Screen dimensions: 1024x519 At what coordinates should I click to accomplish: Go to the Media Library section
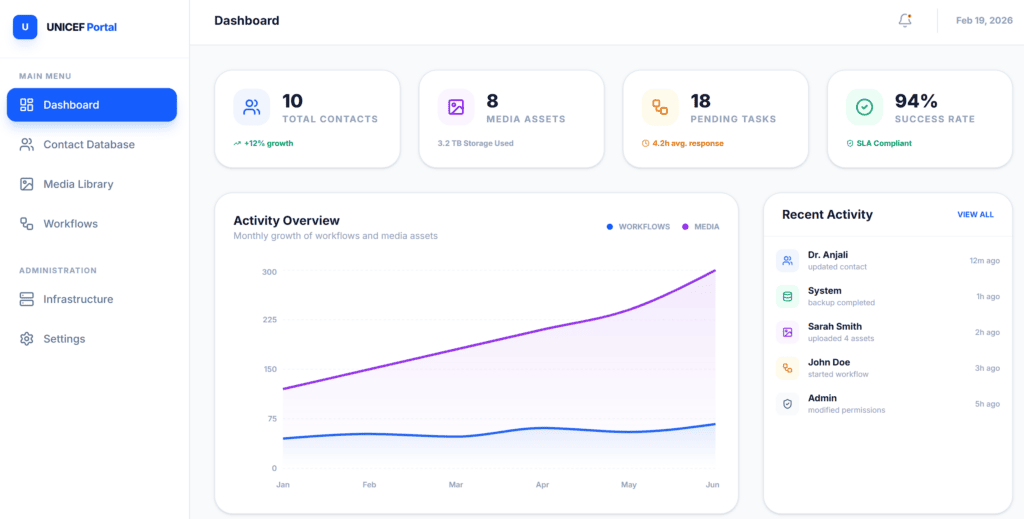78,184
